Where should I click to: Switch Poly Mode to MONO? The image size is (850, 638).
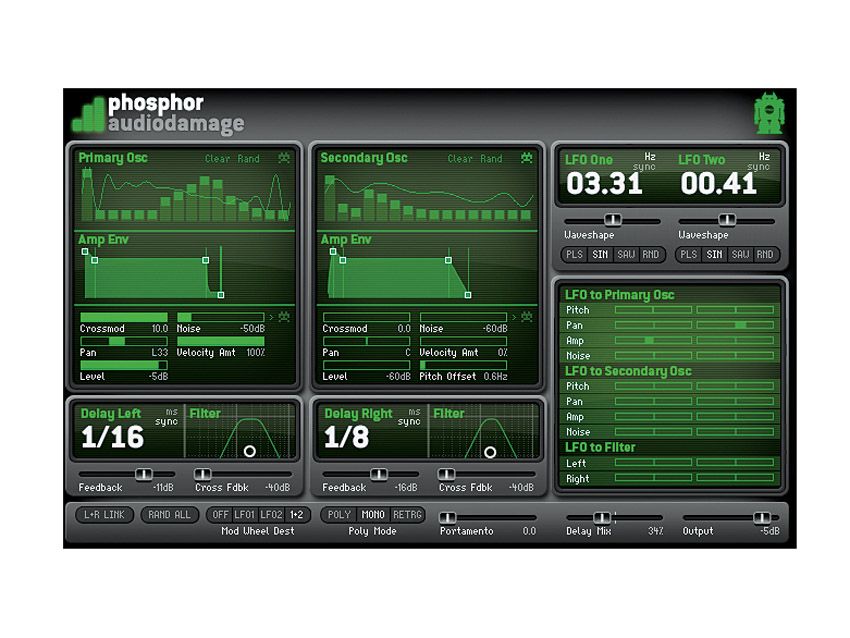(373, 514)
